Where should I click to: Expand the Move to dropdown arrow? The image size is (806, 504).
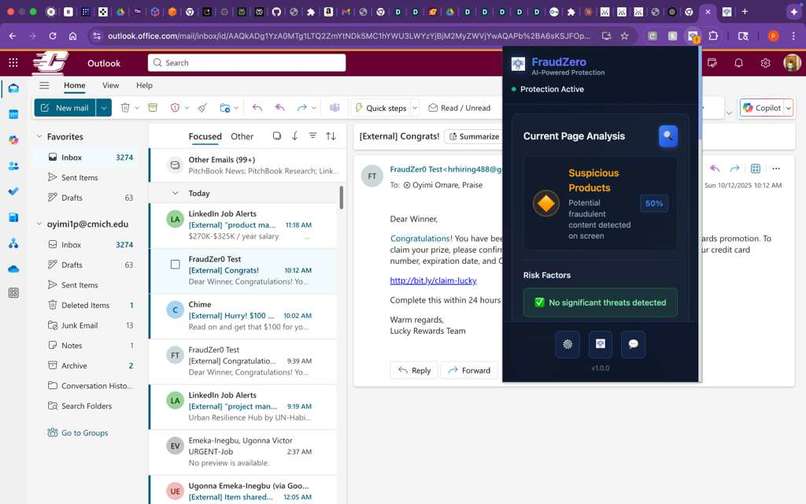tap(236, 108)
